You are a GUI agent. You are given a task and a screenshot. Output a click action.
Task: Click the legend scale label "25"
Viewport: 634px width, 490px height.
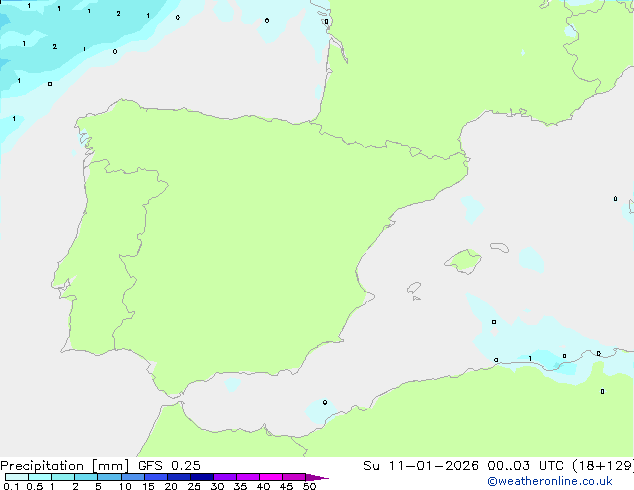(194, 486)
